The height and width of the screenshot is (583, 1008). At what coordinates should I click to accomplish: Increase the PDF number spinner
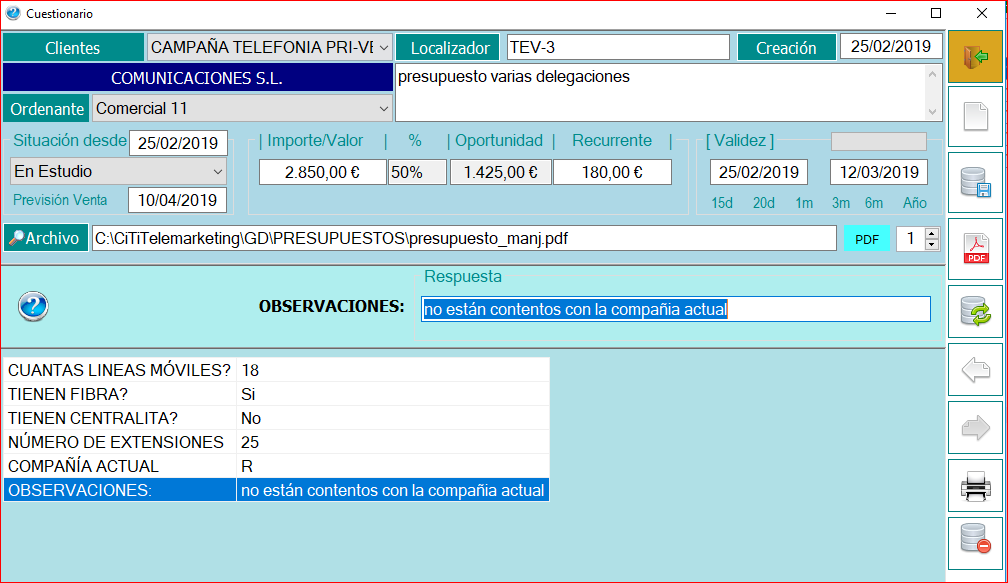[x=932, y=233]
